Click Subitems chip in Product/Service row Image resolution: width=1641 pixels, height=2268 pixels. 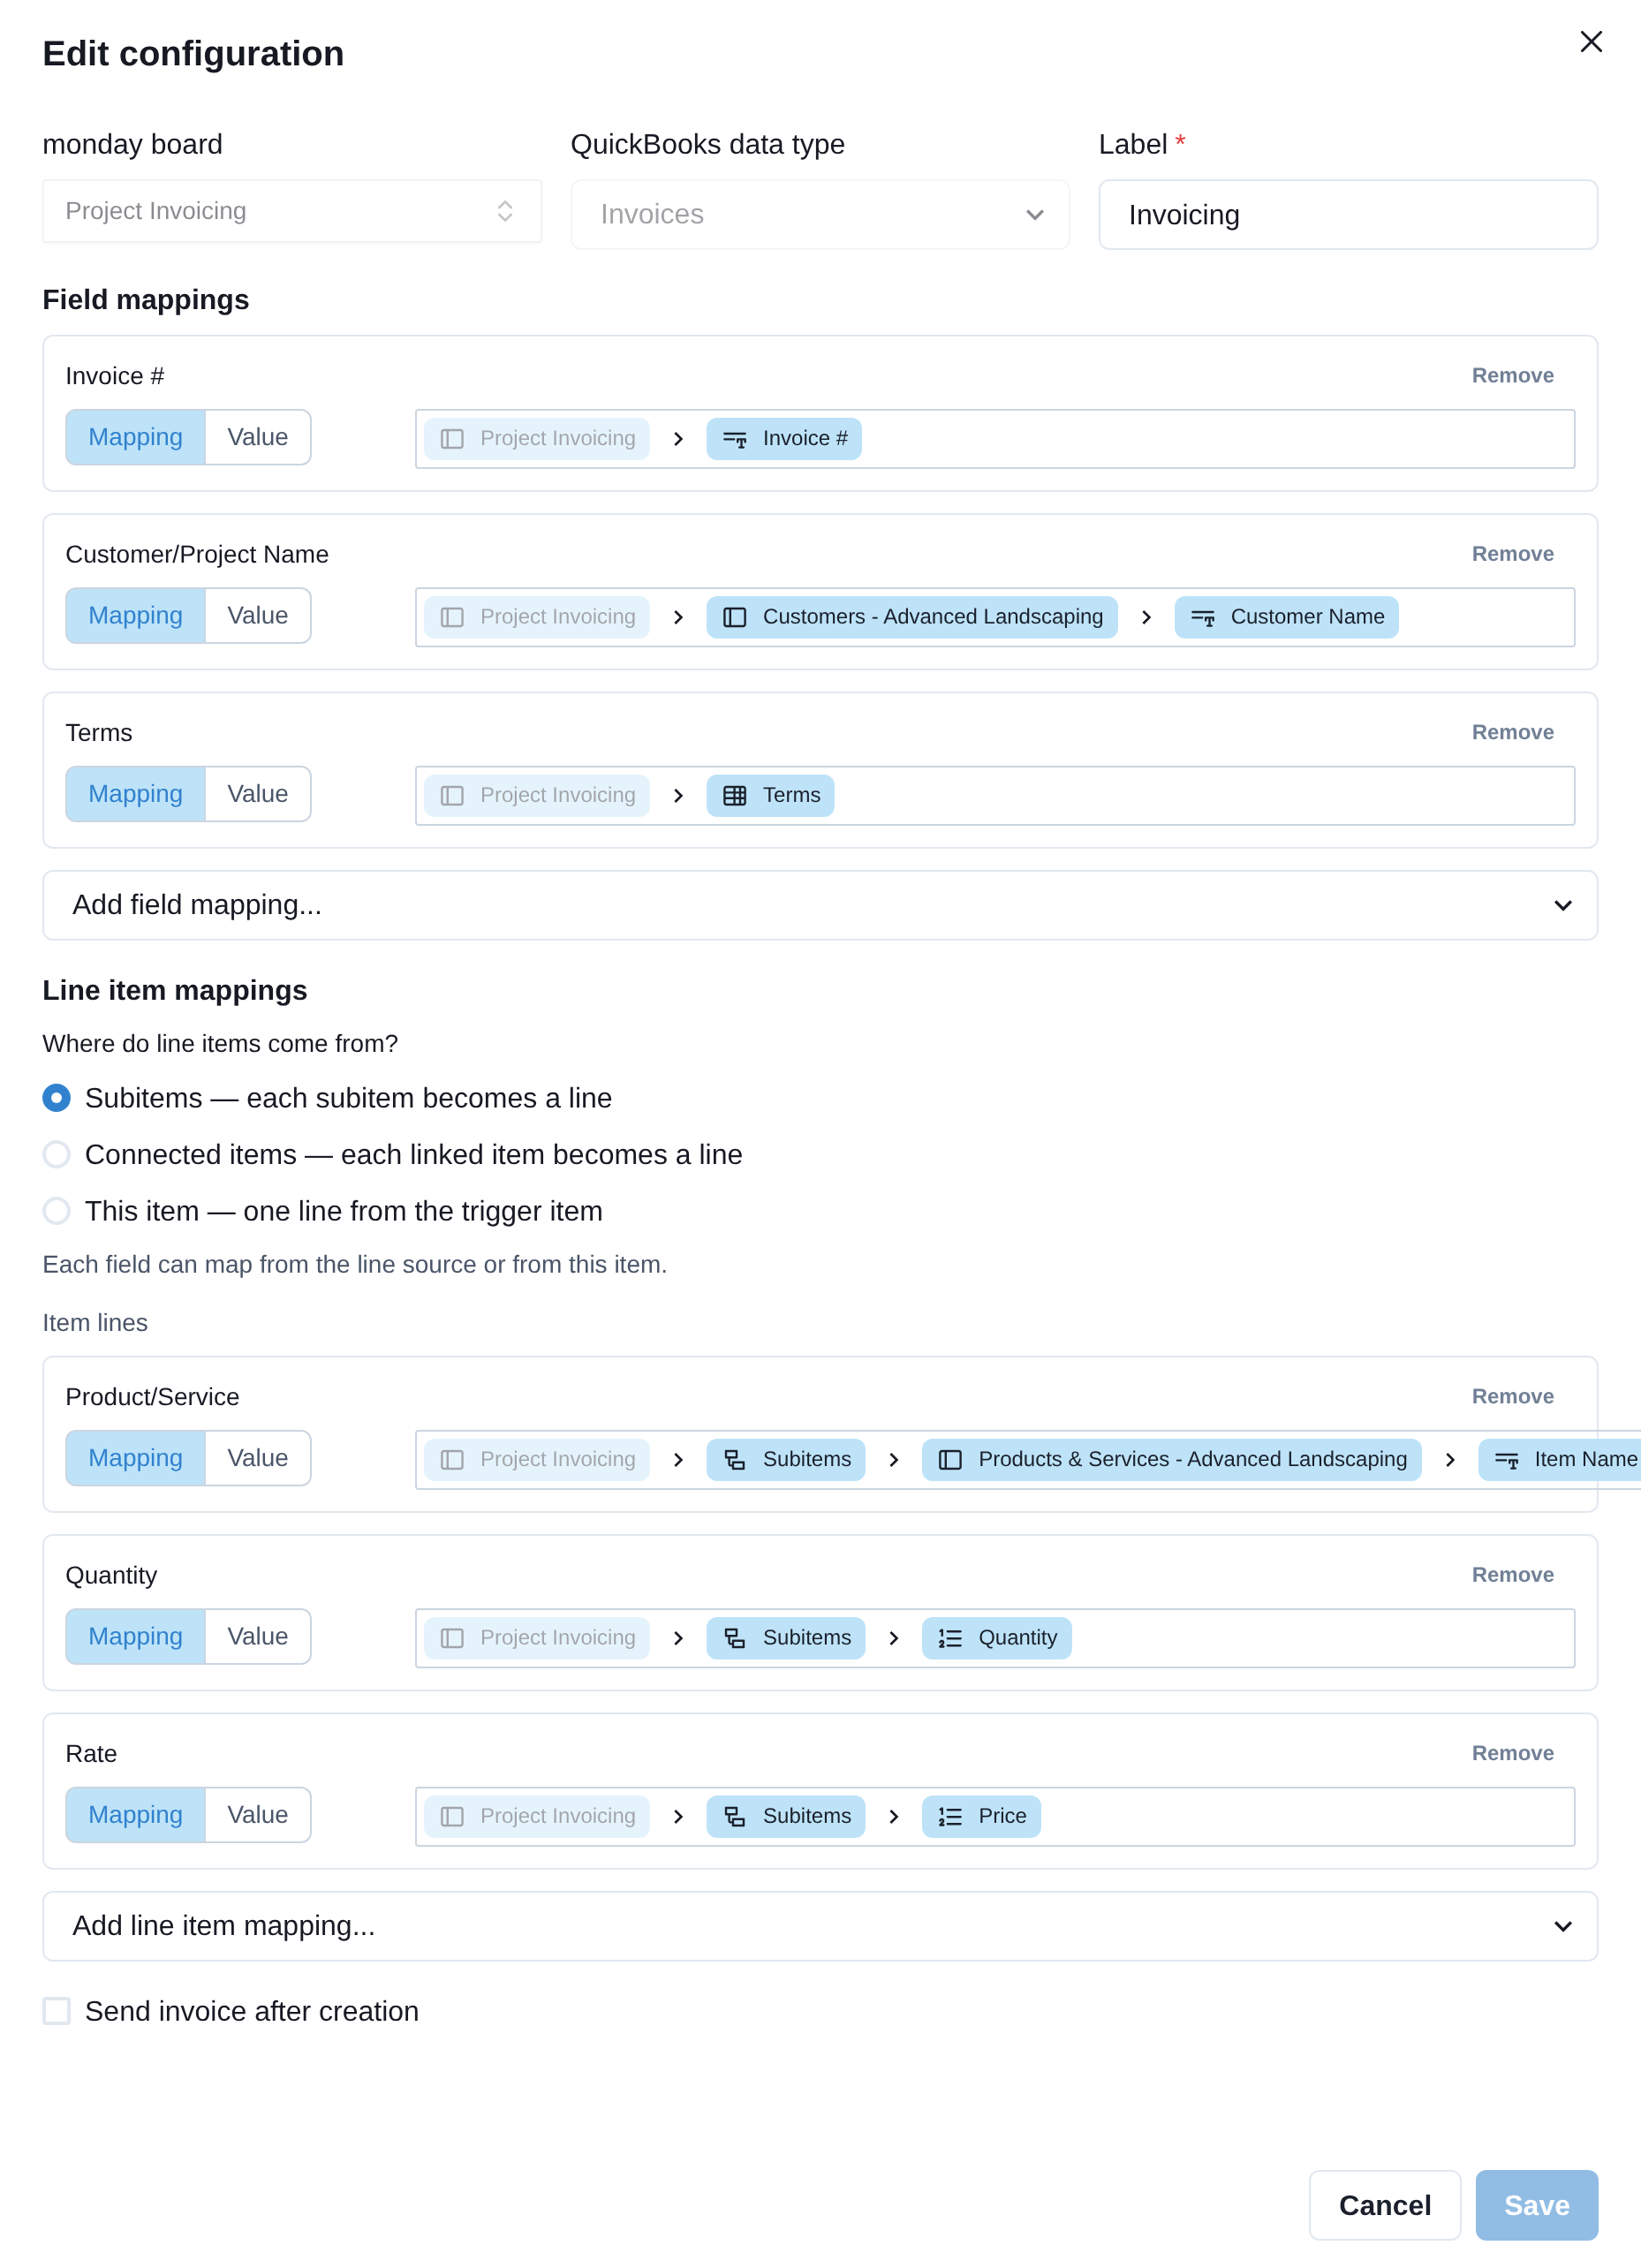point(786,1460)
